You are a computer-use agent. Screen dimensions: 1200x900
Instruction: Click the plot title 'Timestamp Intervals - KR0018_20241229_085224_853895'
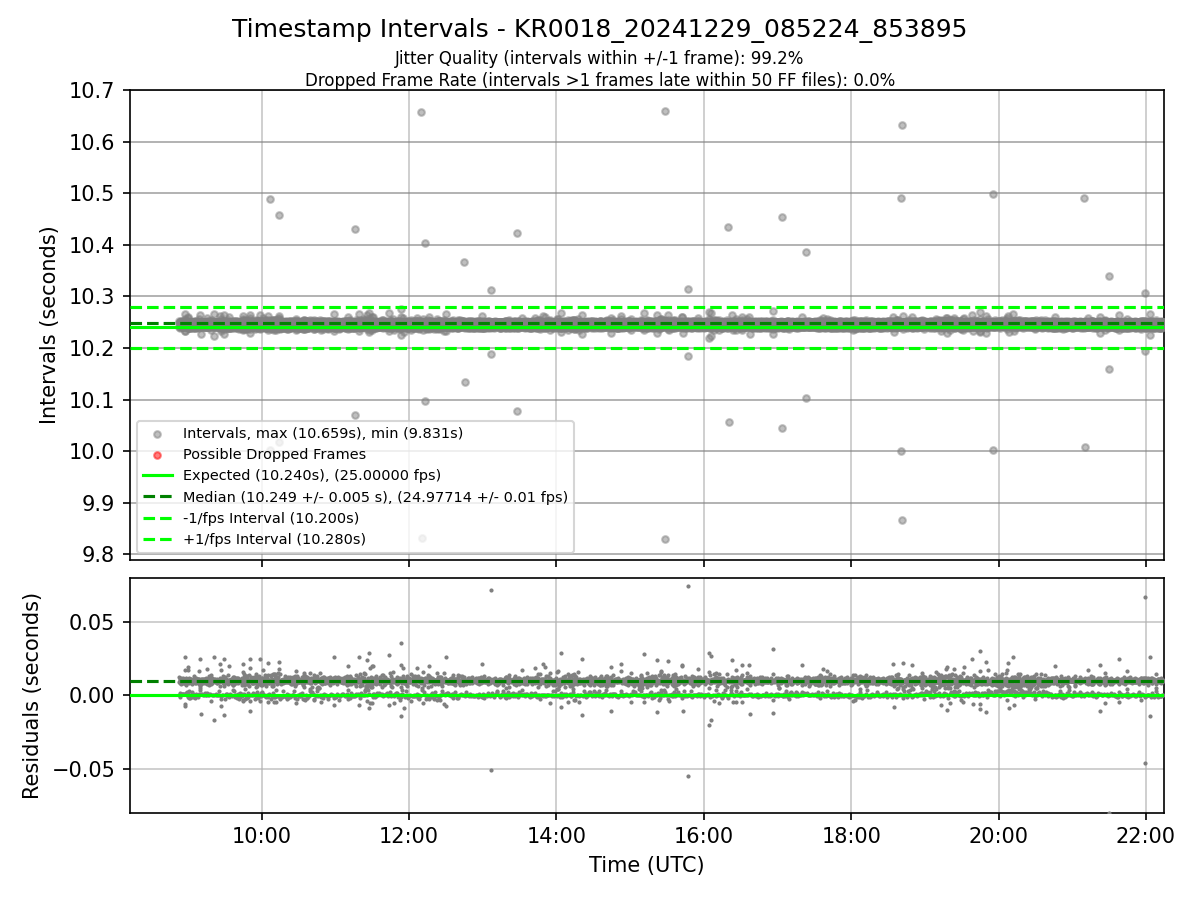(599, 29)
